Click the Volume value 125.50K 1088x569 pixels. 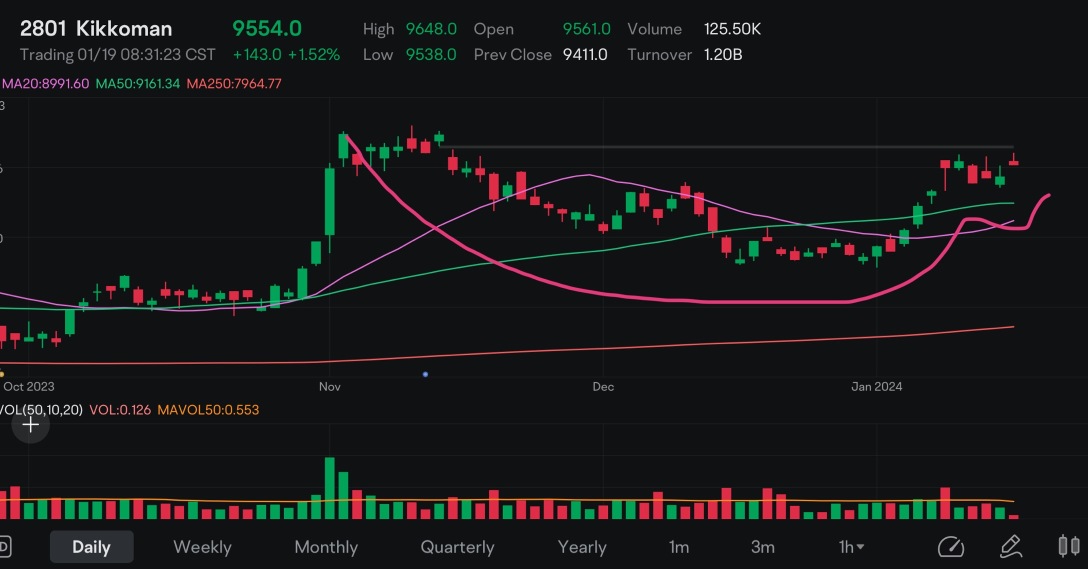732,29
